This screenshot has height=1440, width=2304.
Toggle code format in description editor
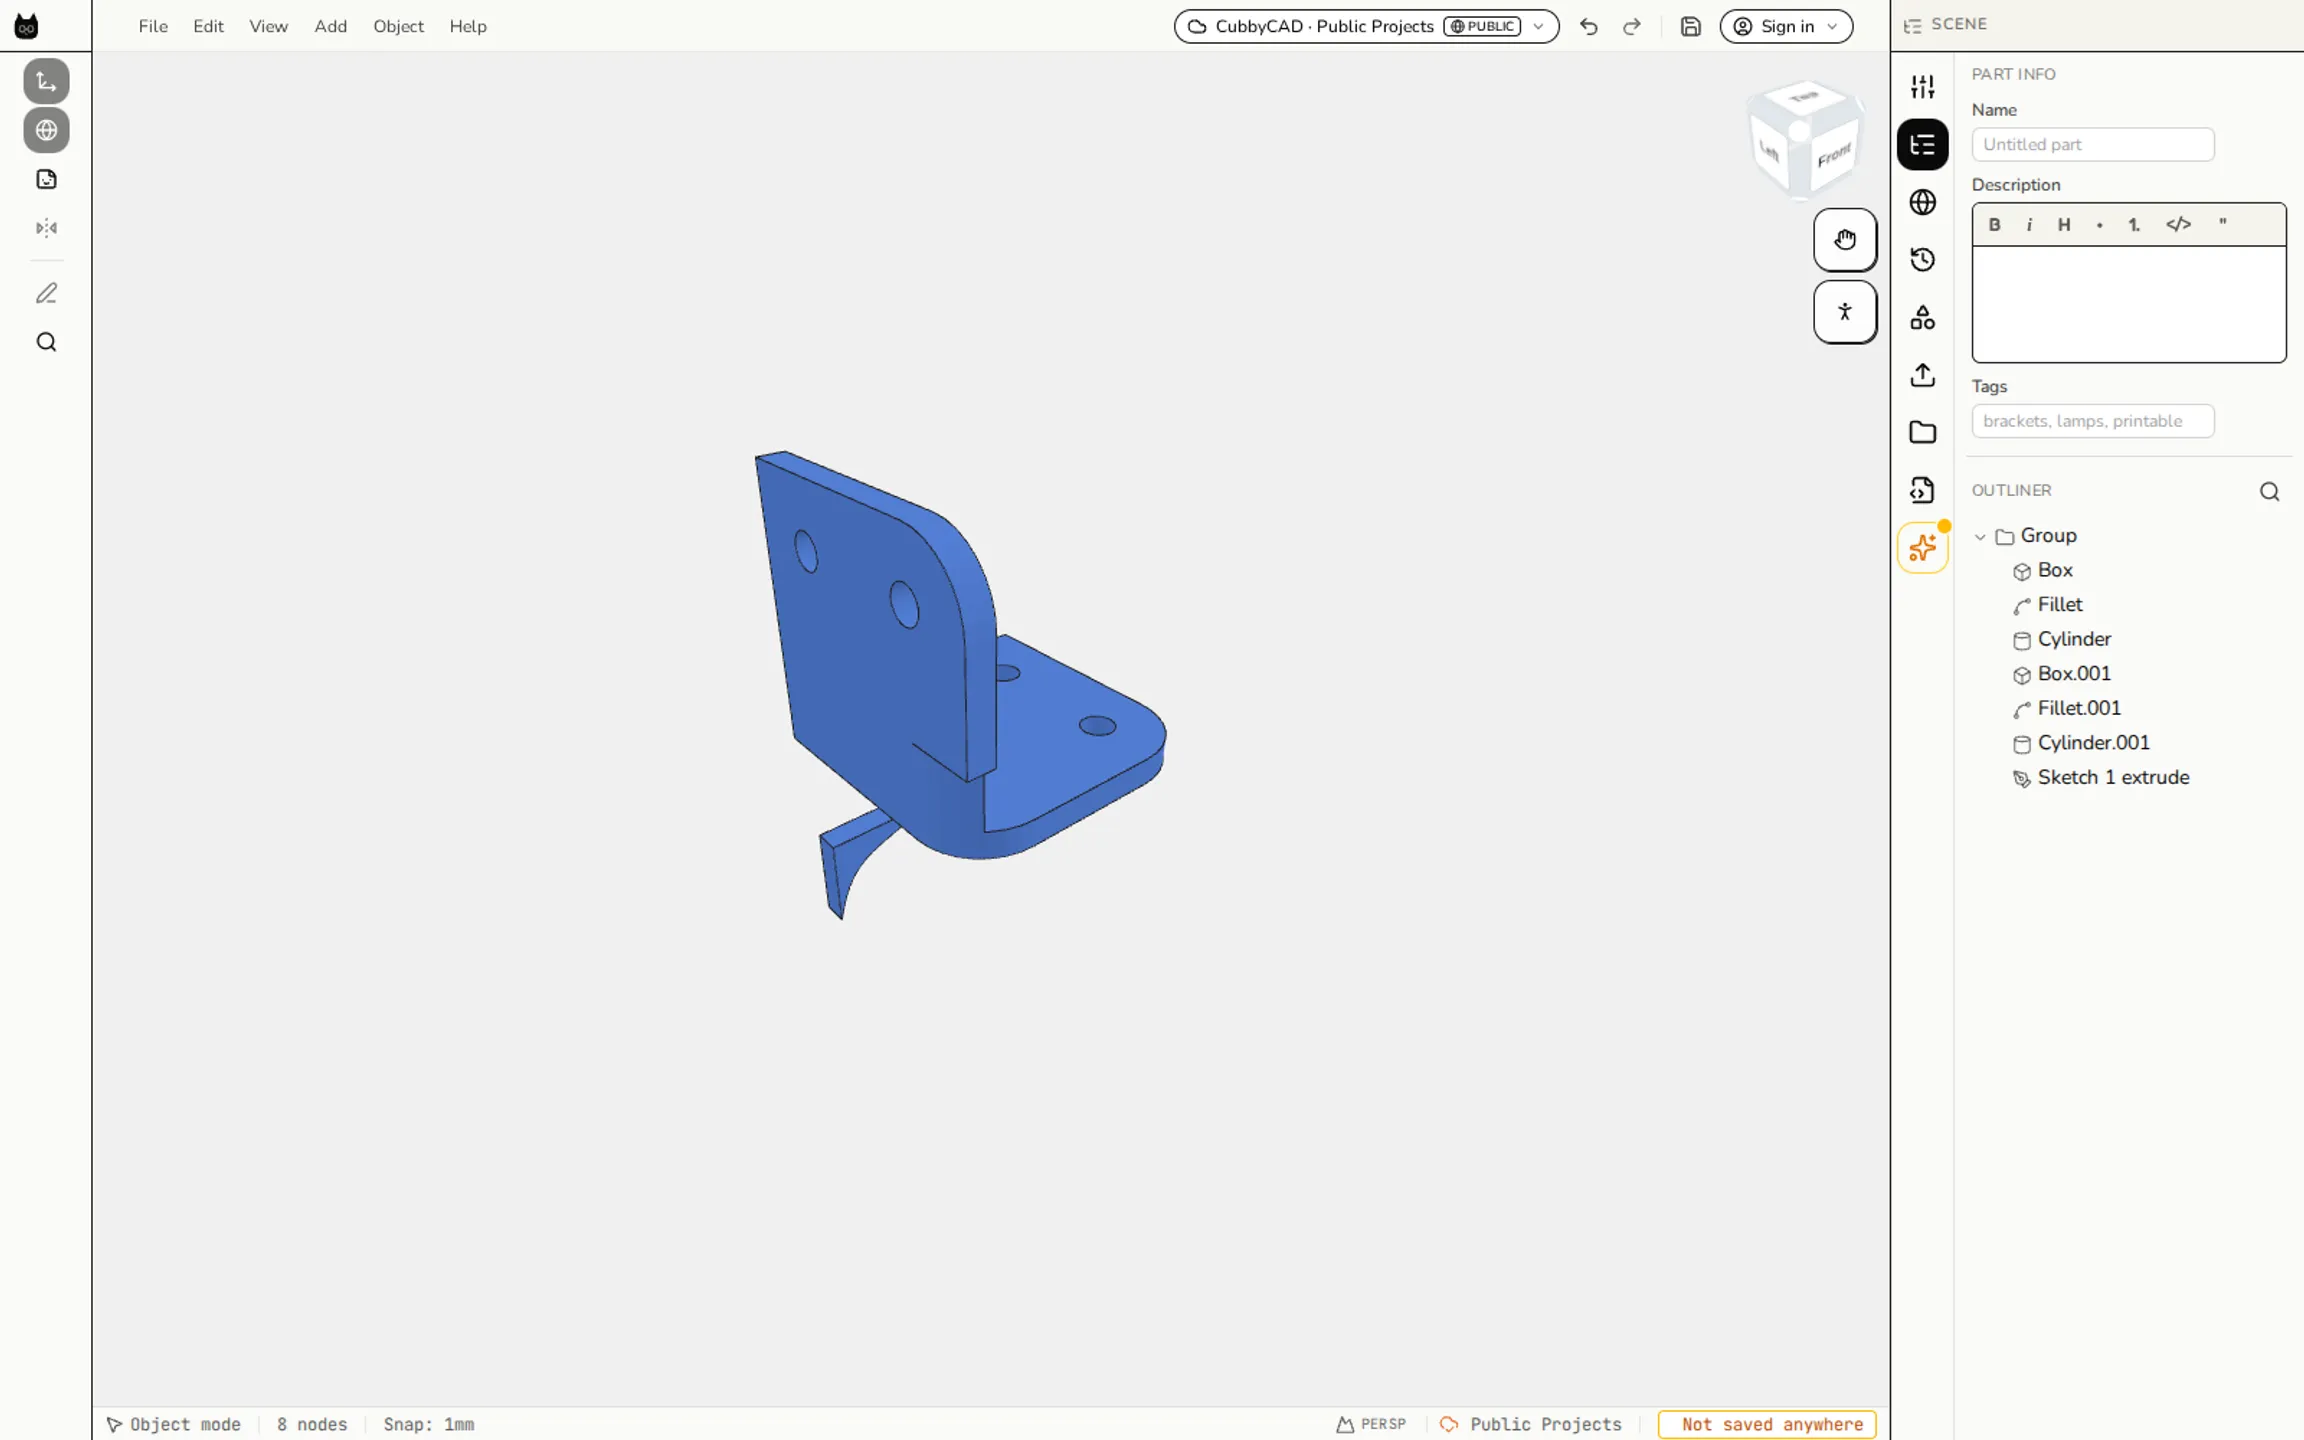pos(2178,225)
